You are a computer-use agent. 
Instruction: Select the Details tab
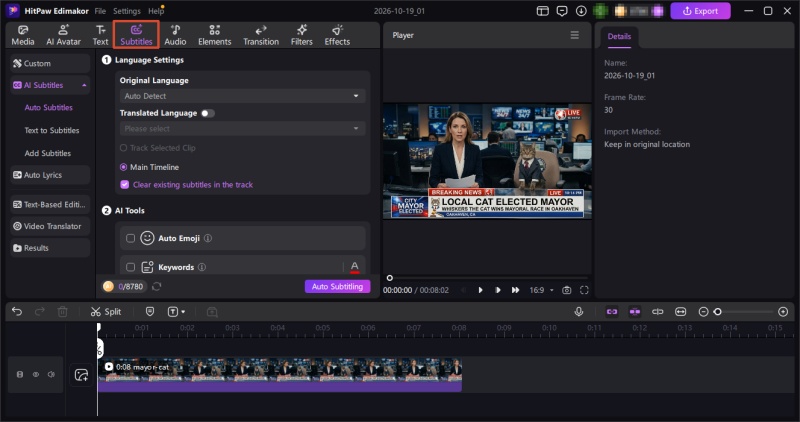(619, 37)
